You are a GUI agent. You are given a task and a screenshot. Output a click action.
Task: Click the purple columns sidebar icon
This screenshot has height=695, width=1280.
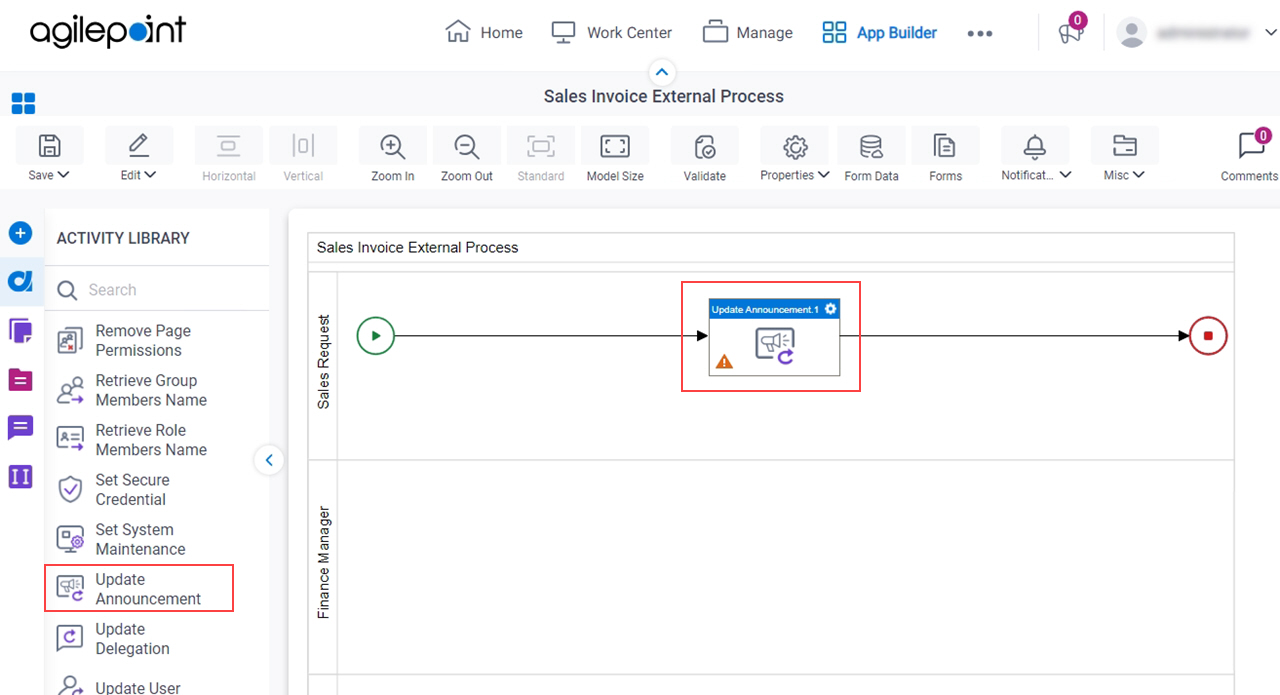coord(20,477)
